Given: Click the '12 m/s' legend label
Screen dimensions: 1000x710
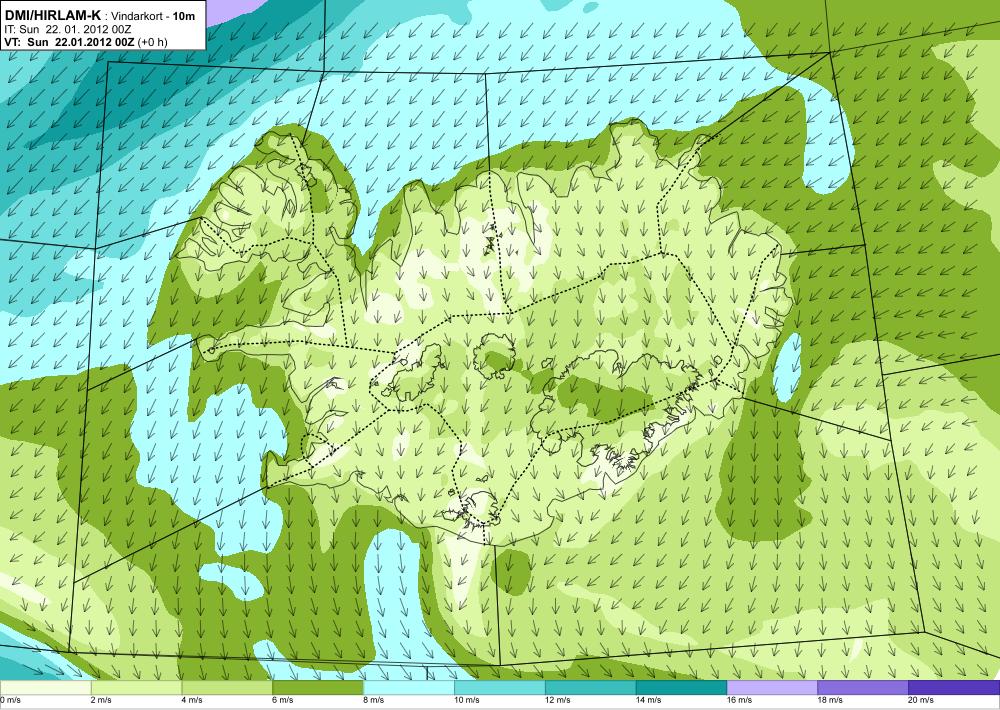Looking at the screenshot, I should (558, 700).
